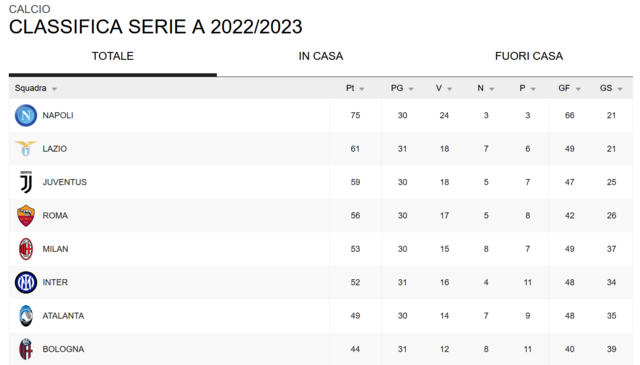Sort by Squadra column arrow

coord(54,89)
